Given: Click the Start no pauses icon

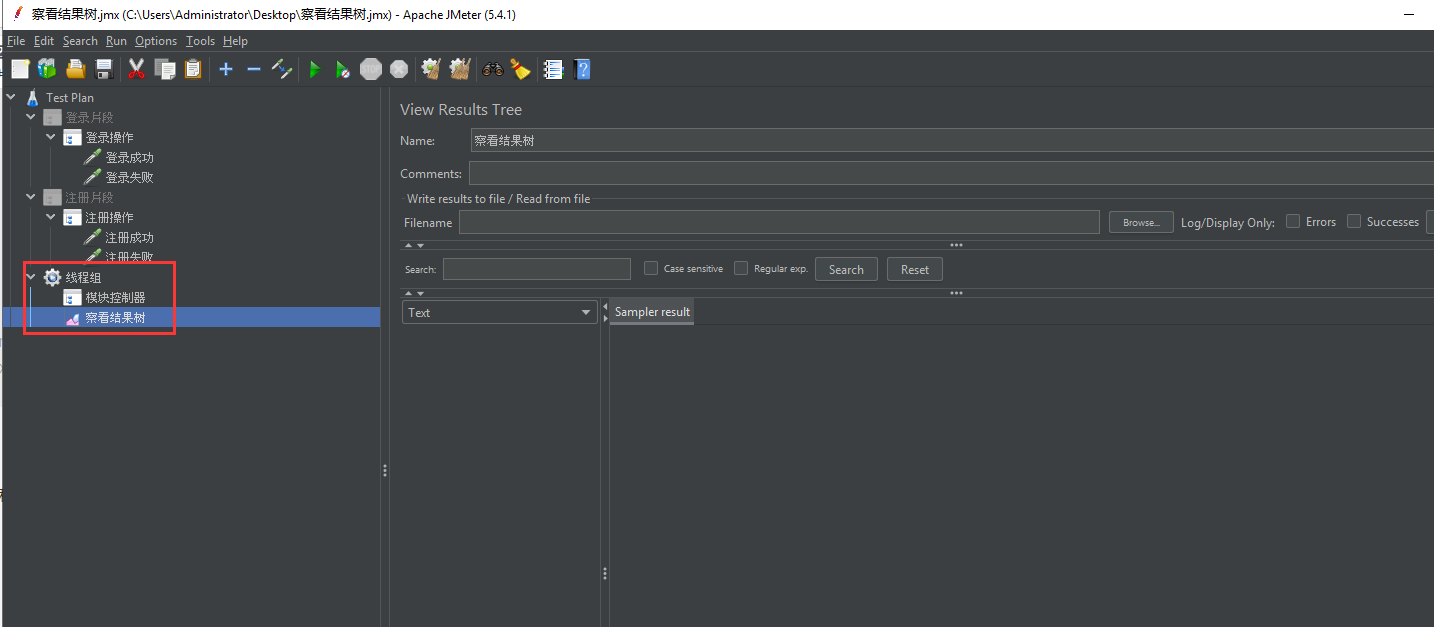Looking at the screenshot, I should click(343, 69).
